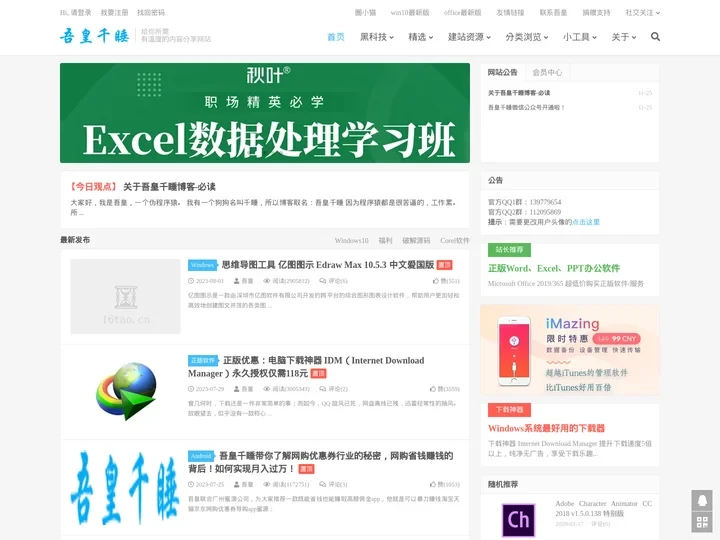This screenshot has height=540, width=720.
Task: Click the 我要注册 register link
Action: (114, 12)
